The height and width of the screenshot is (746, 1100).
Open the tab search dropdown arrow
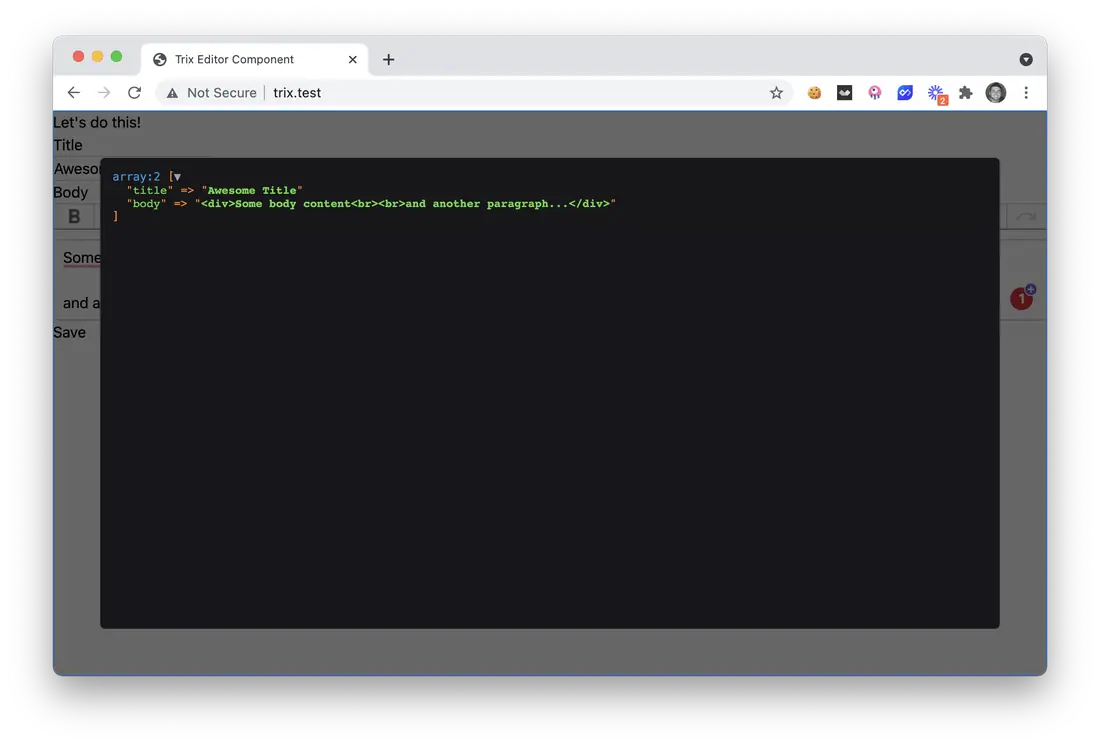coord(1026,60)
